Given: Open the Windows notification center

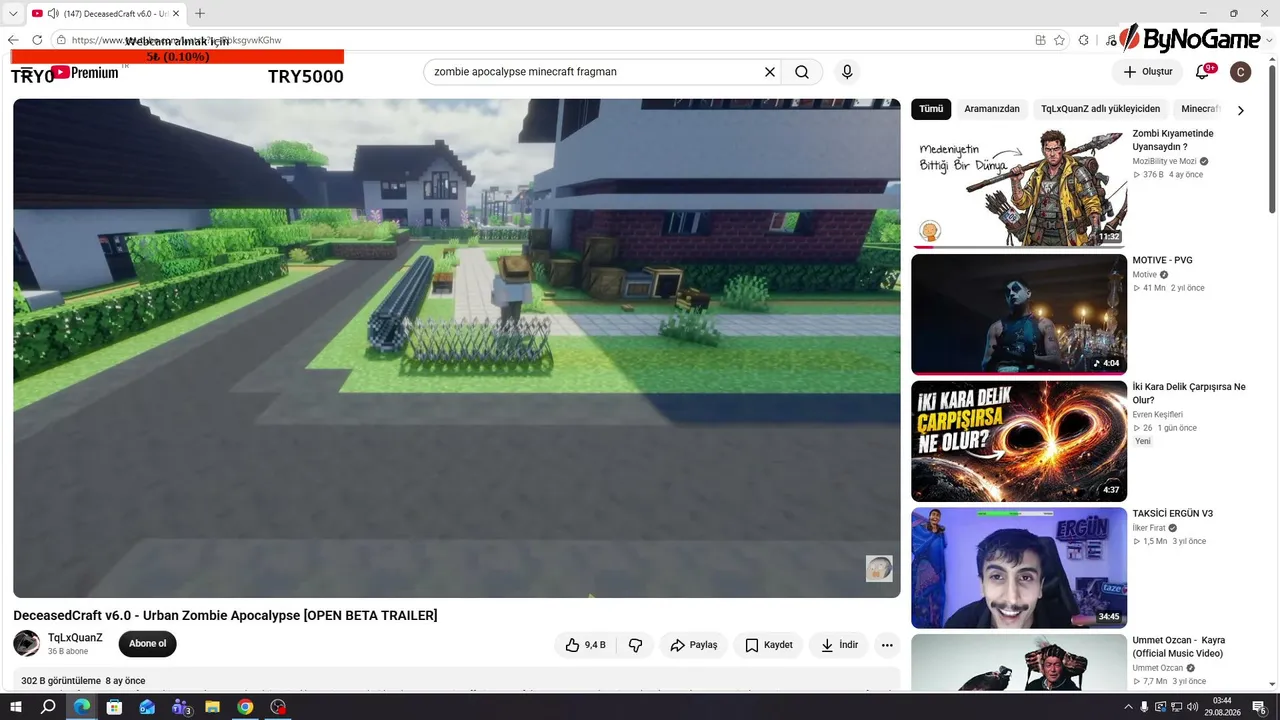Looking at the screenshot, I should [1259, 707].
